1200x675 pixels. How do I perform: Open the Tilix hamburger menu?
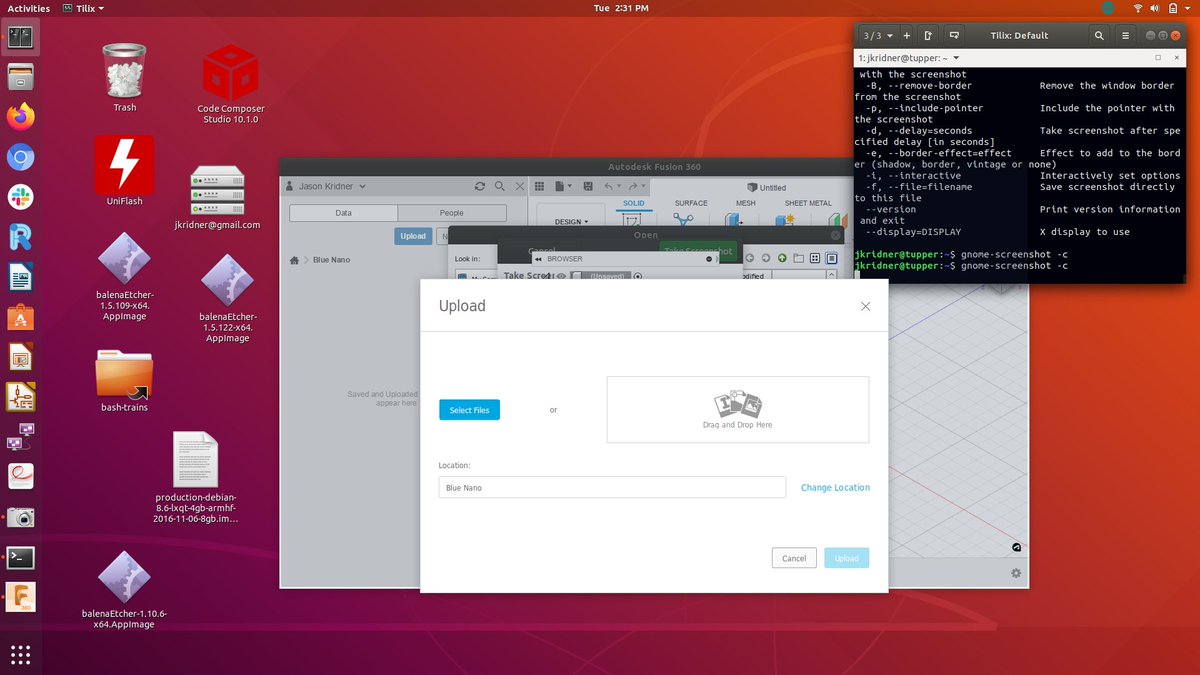(1126, 35)
